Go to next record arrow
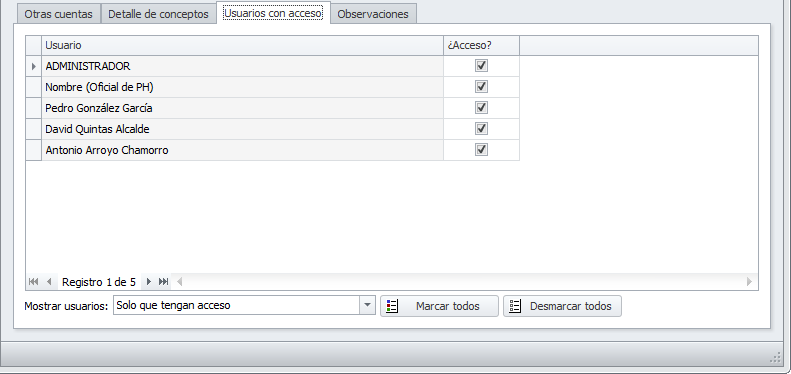The height and width of the screenshot is (374, 791). [x=148, y=282]
